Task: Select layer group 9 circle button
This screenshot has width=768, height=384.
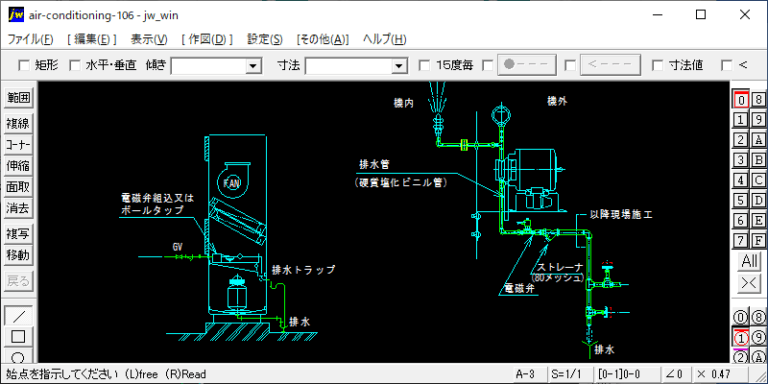Action: point(758,337)
